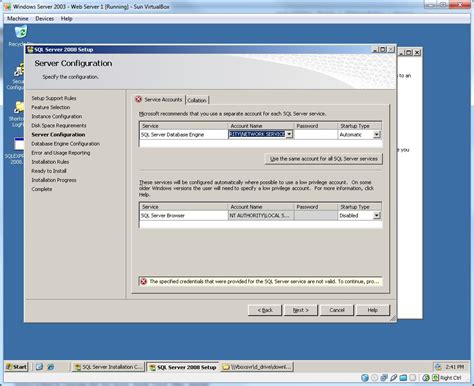Screen dimensions: 474x386
Task: Open the VirtualBox Help menu
Action: tap(66, 19)
